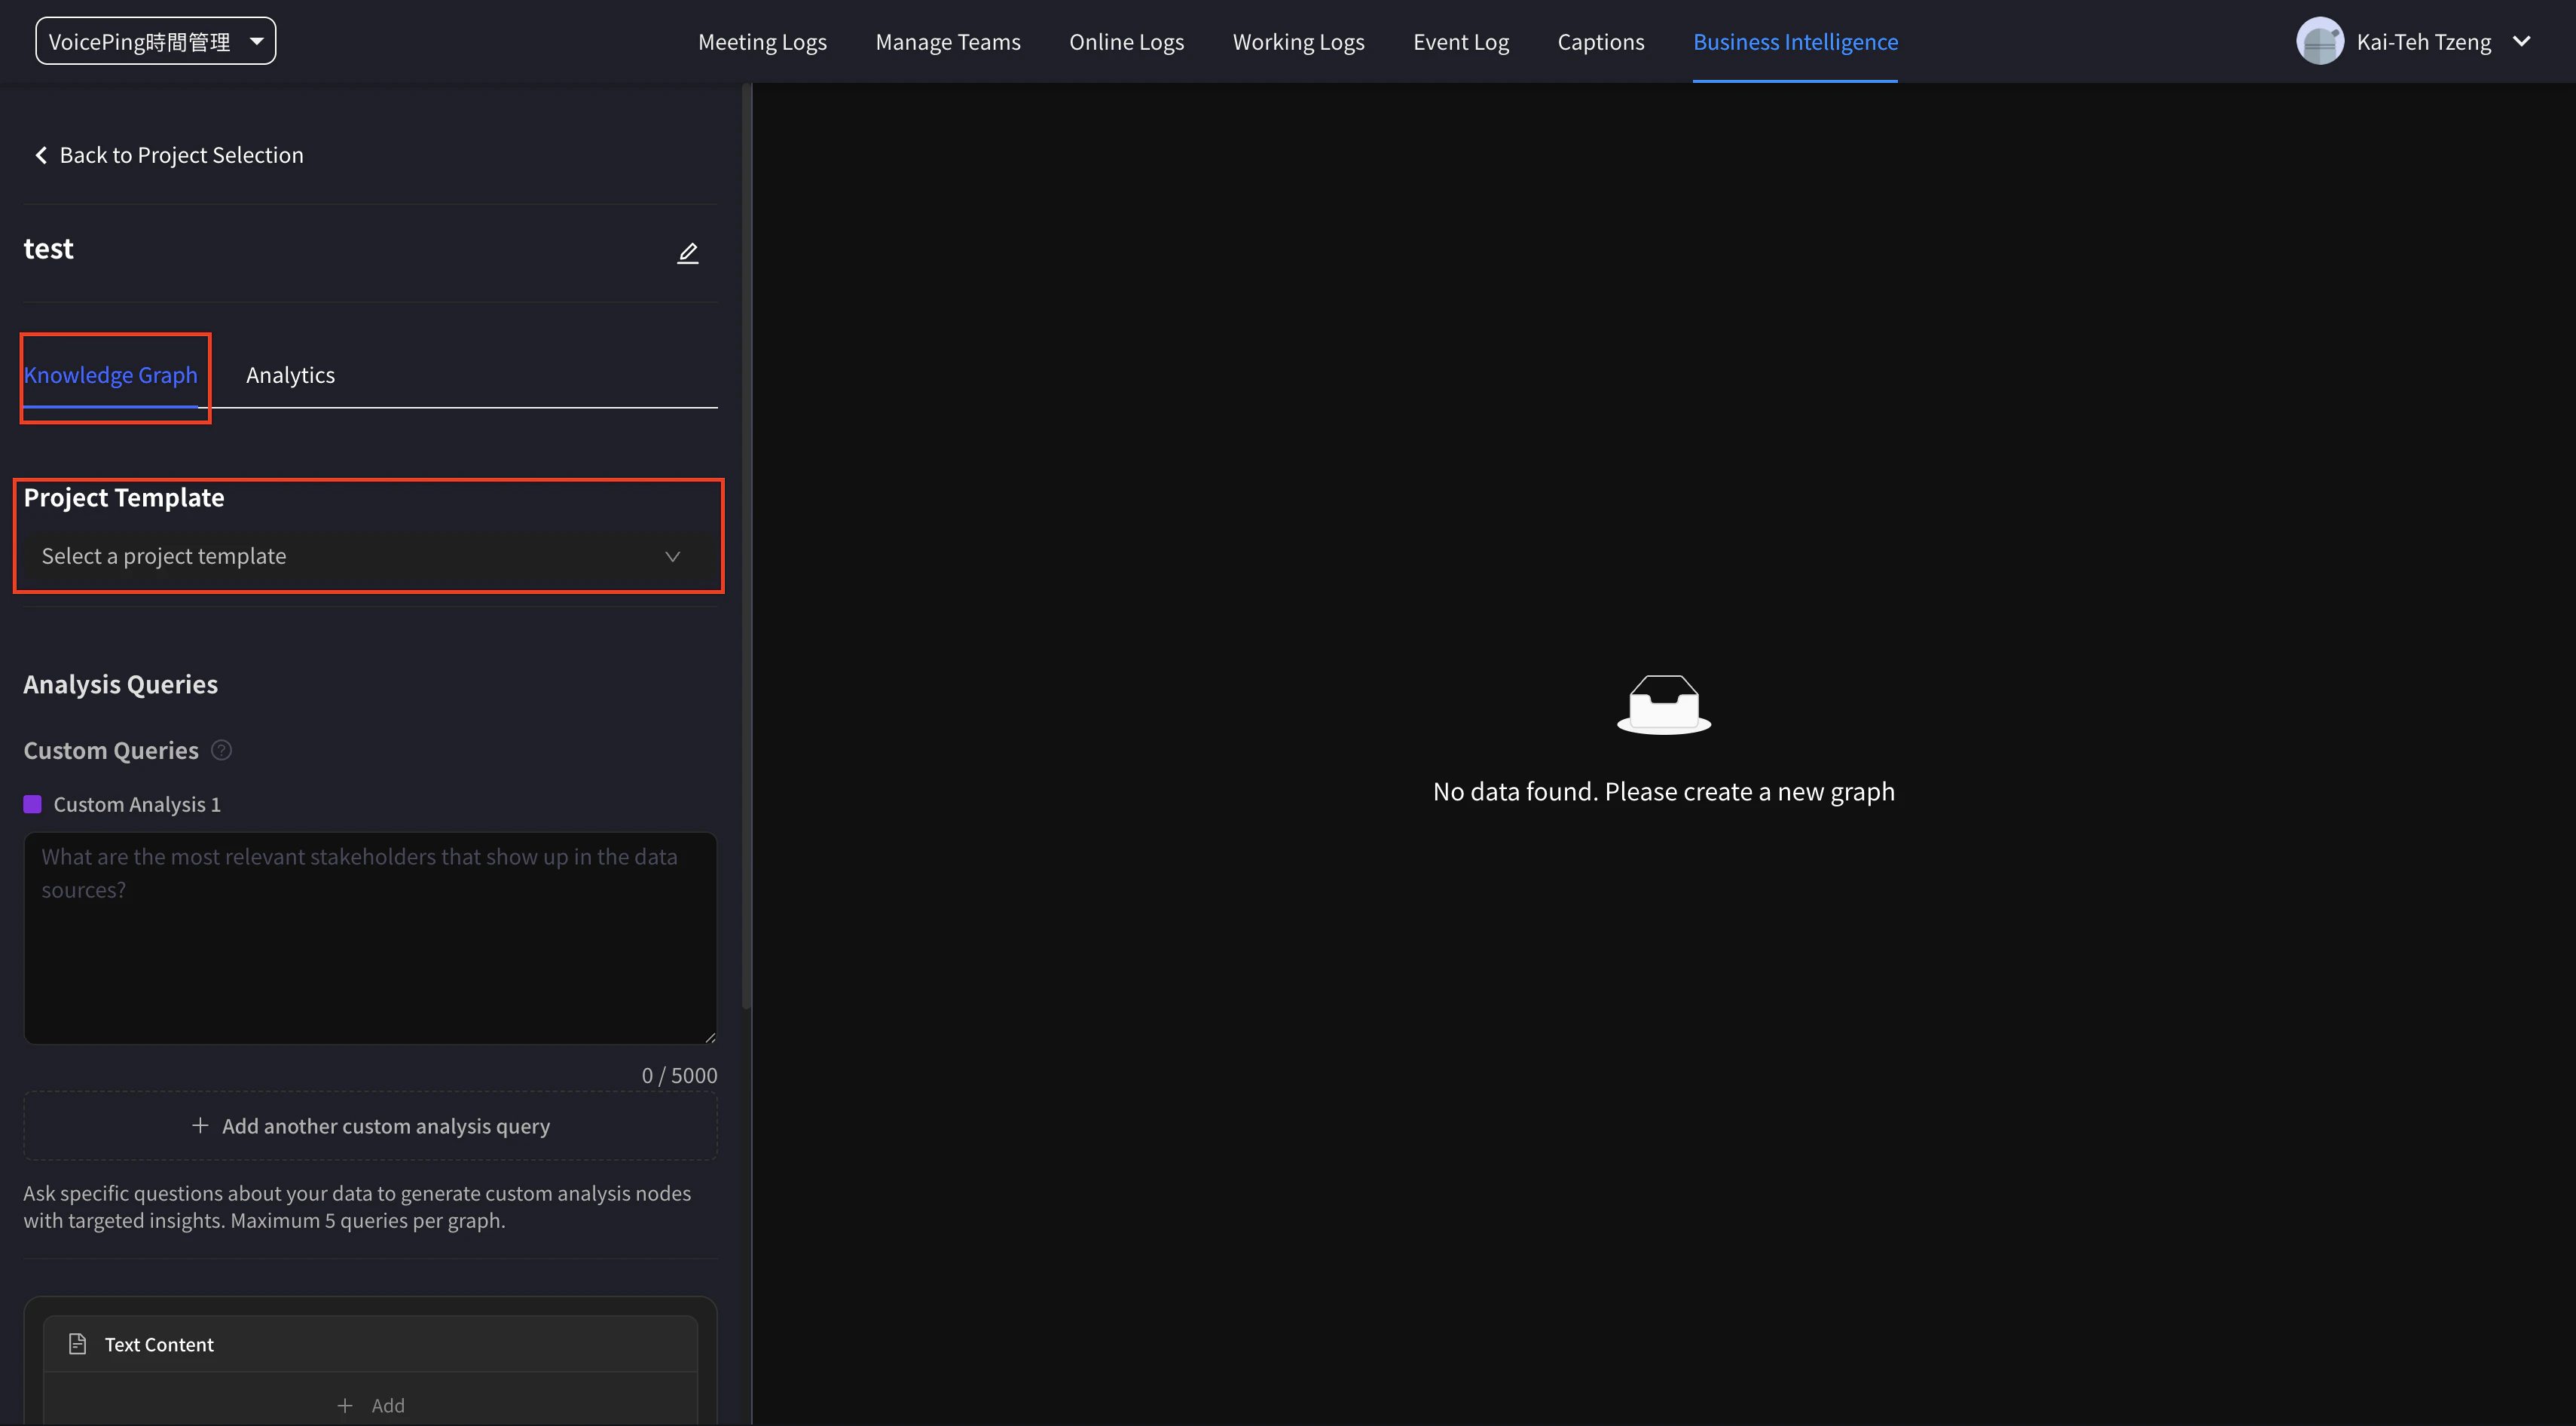Click the Text Content document icon
This screenshot has width=2576, height=1426.
click(x=77, y=1344)
